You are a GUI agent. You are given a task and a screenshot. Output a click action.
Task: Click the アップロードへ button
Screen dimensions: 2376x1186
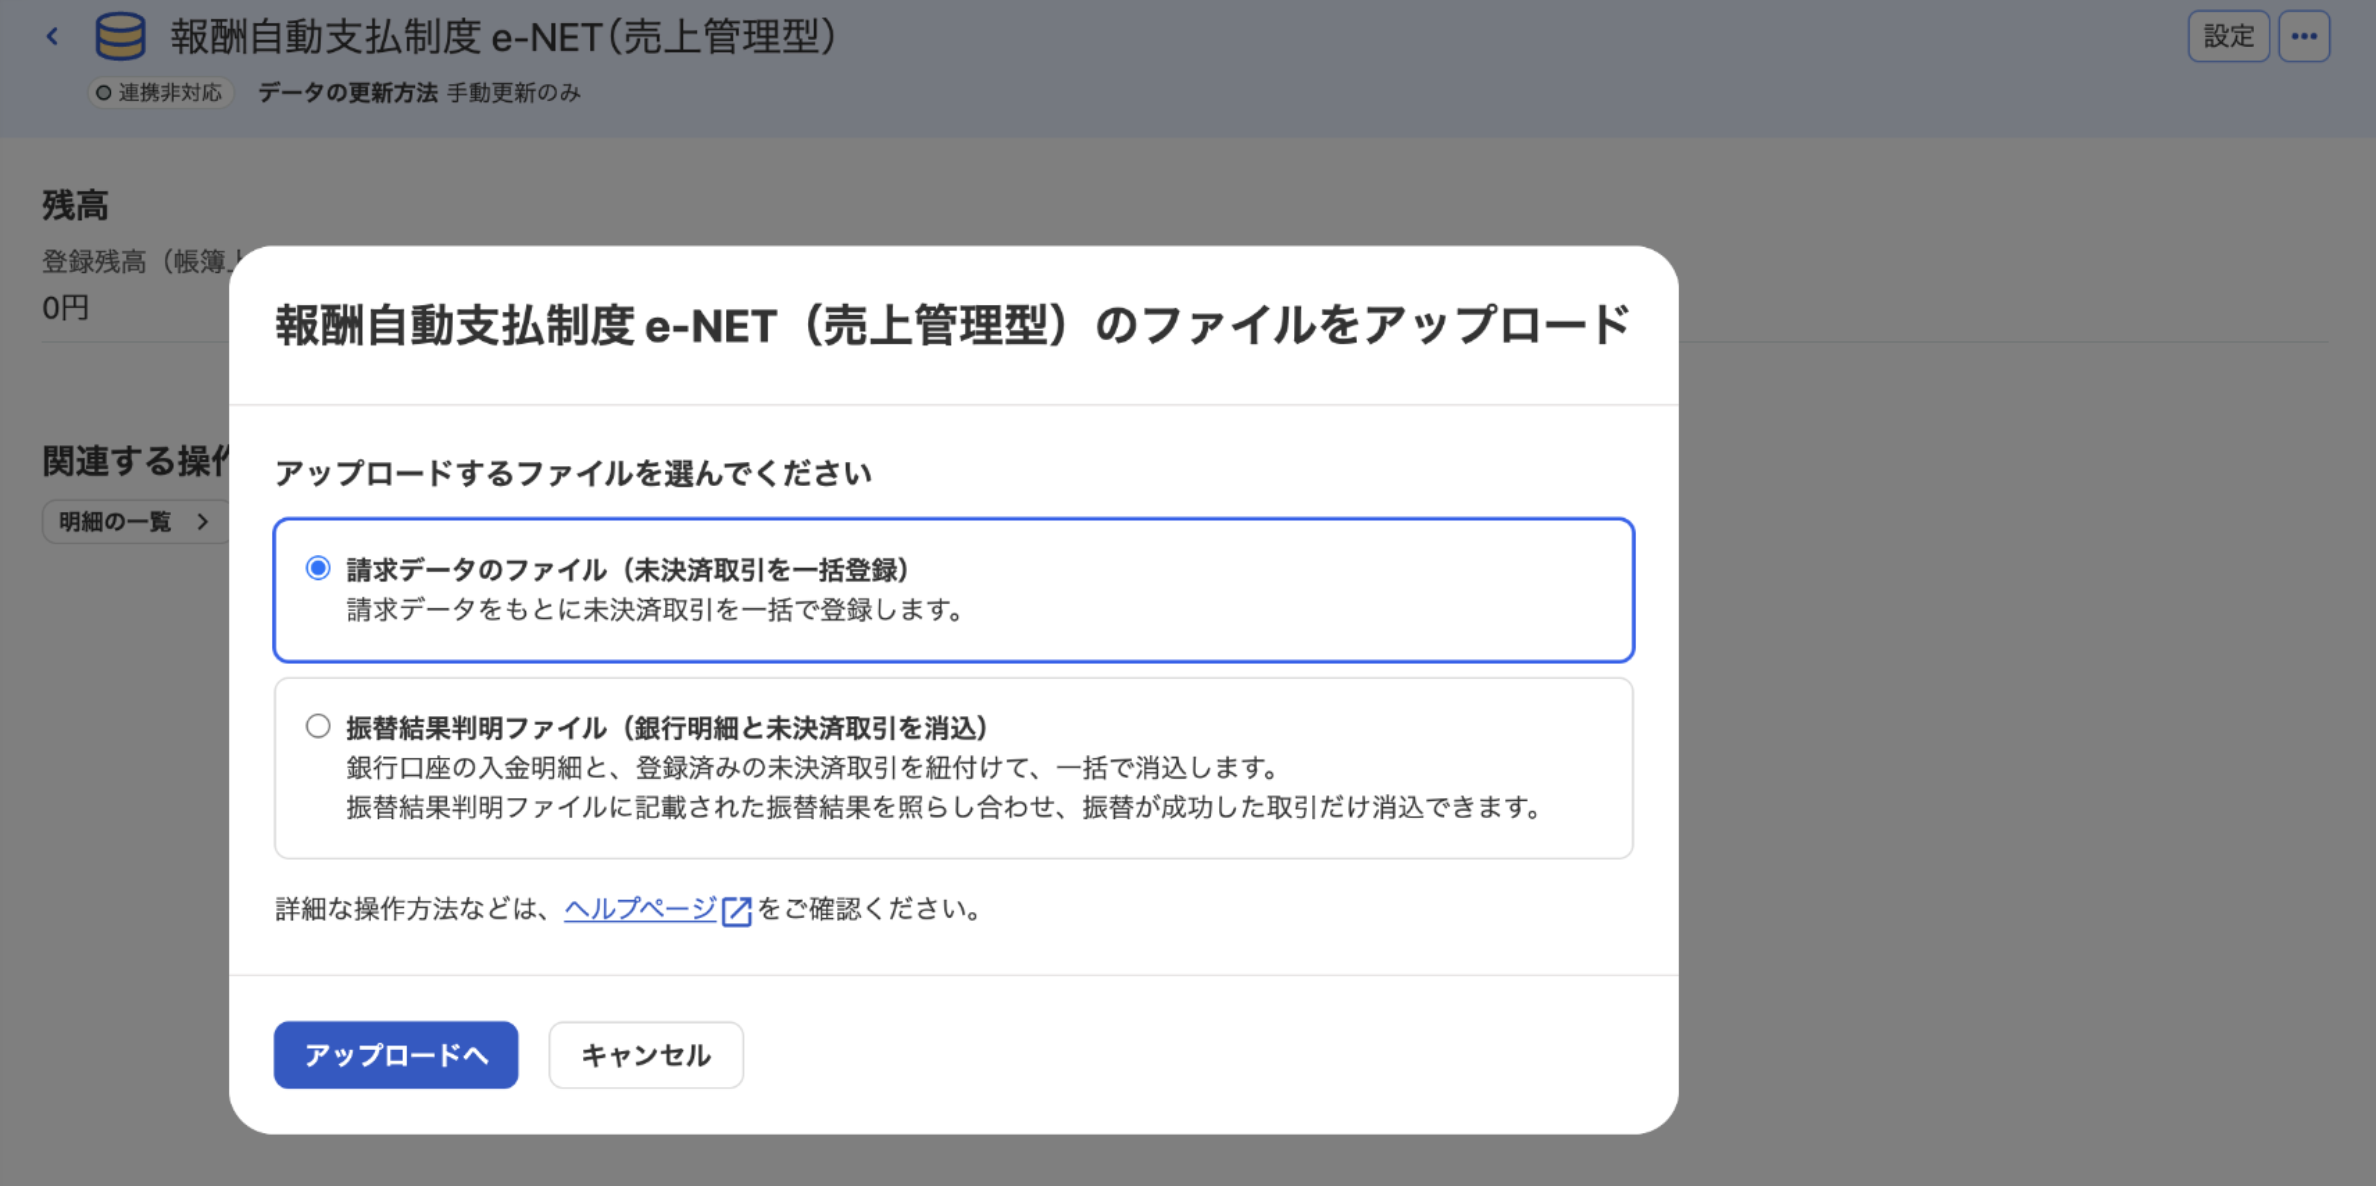point(396,1054)
